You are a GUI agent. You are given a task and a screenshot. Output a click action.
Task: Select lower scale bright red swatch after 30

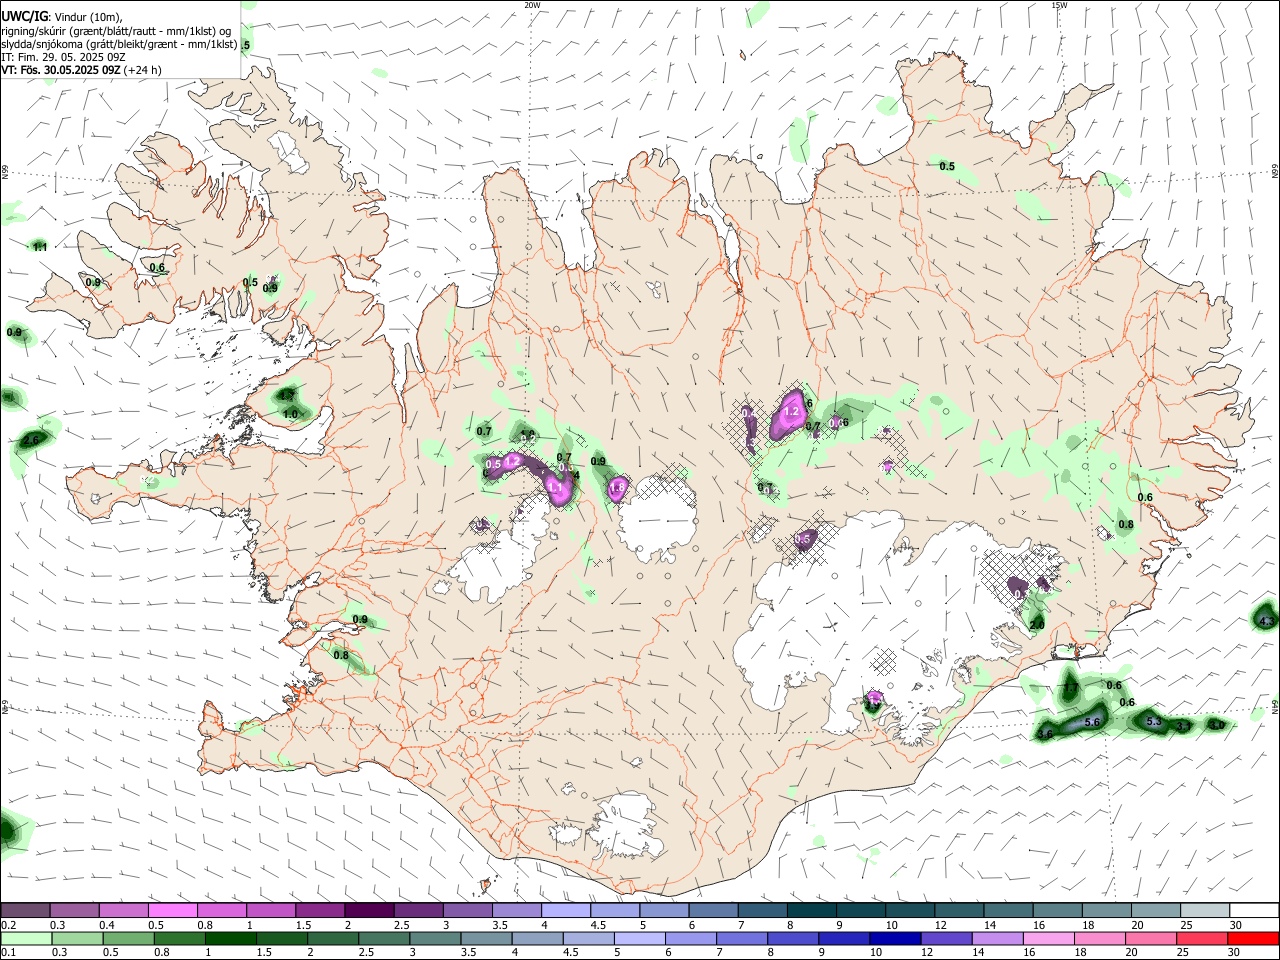click(x=1253, y=938)
